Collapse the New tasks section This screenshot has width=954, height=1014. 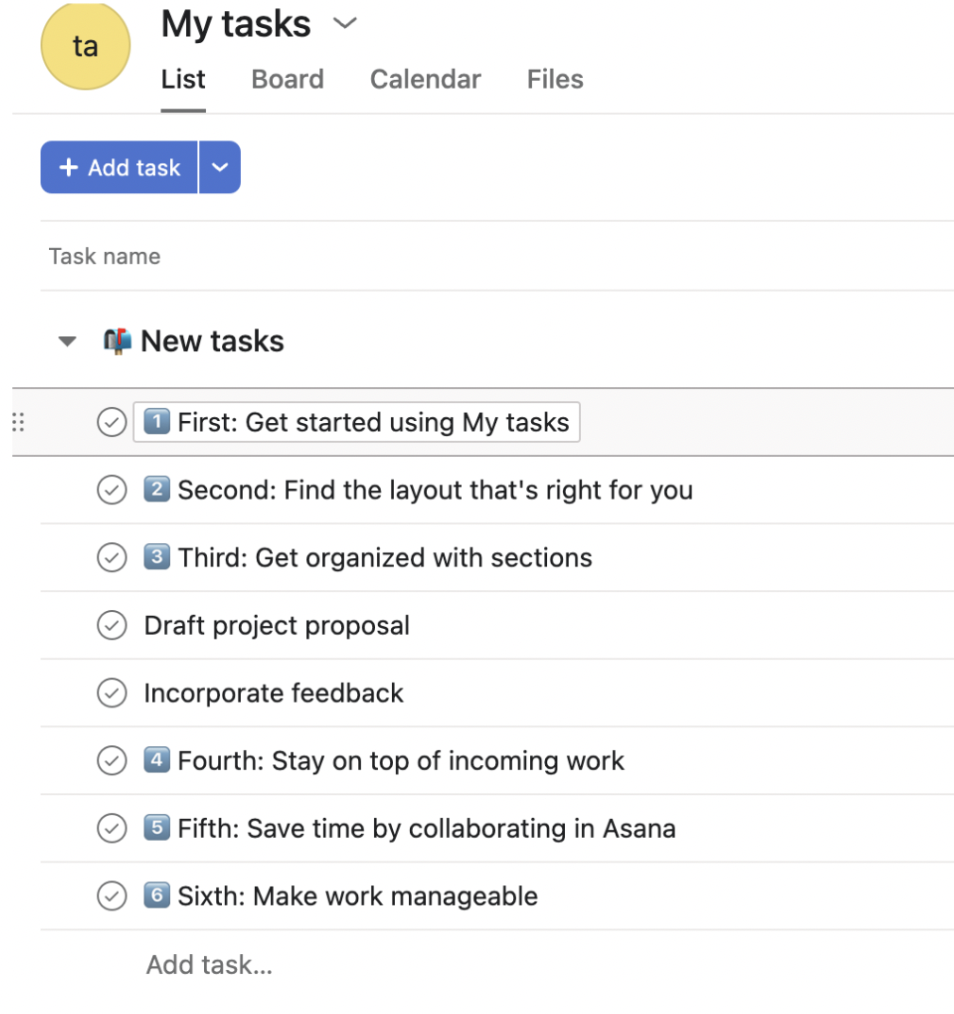pyautogui.click(x=67, y=341)
